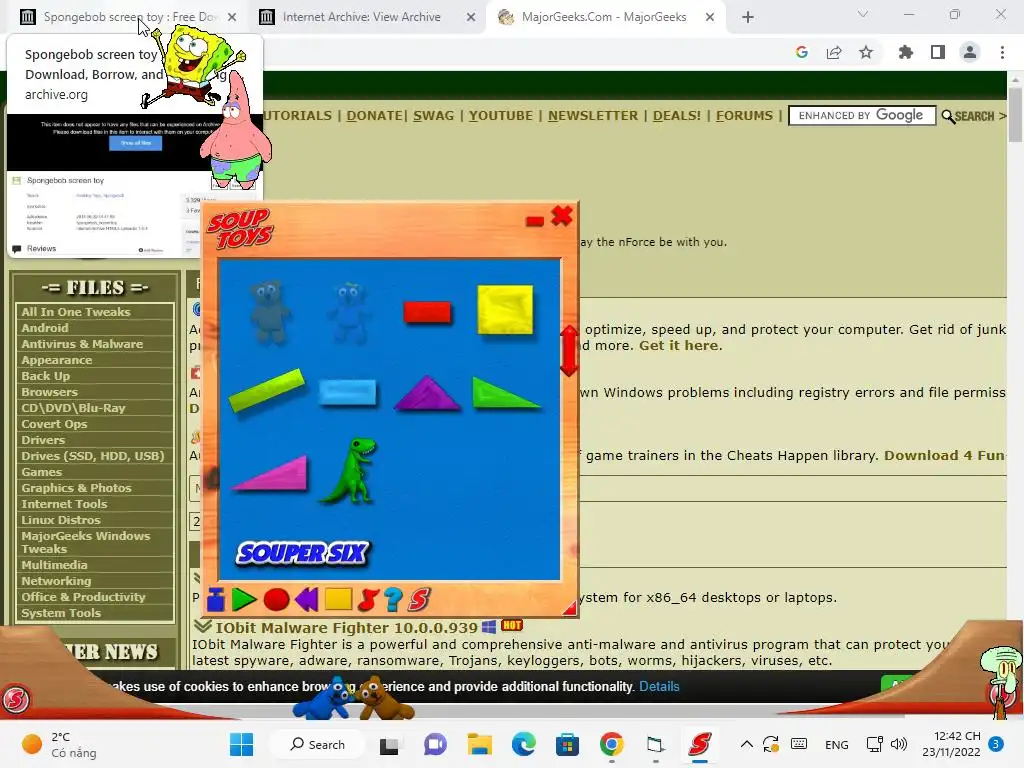This screenshot has width=1024, height=768.
Task: Select the red rectangle block toy
Action: coord(427,312)
